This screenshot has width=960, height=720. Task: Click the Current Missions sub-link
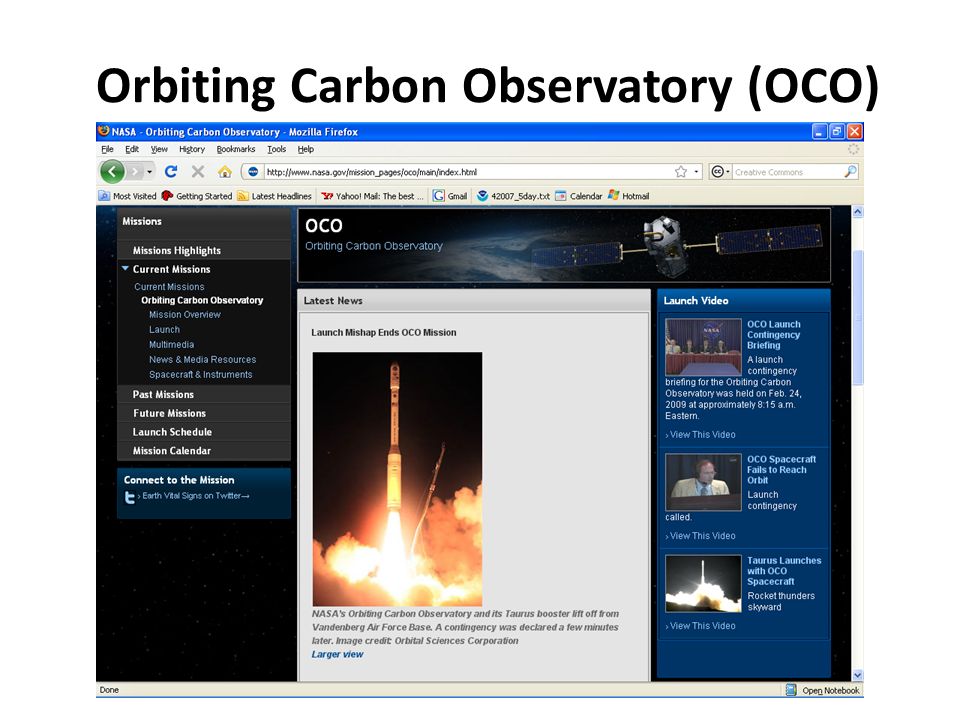(169, 287)
